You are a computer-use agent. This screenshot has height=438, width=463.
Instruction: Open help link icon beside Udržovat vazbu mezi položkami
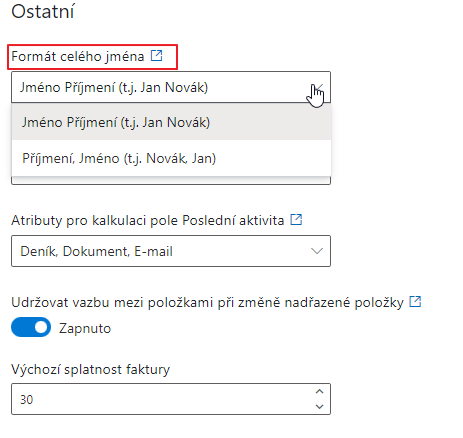(415, 302)
